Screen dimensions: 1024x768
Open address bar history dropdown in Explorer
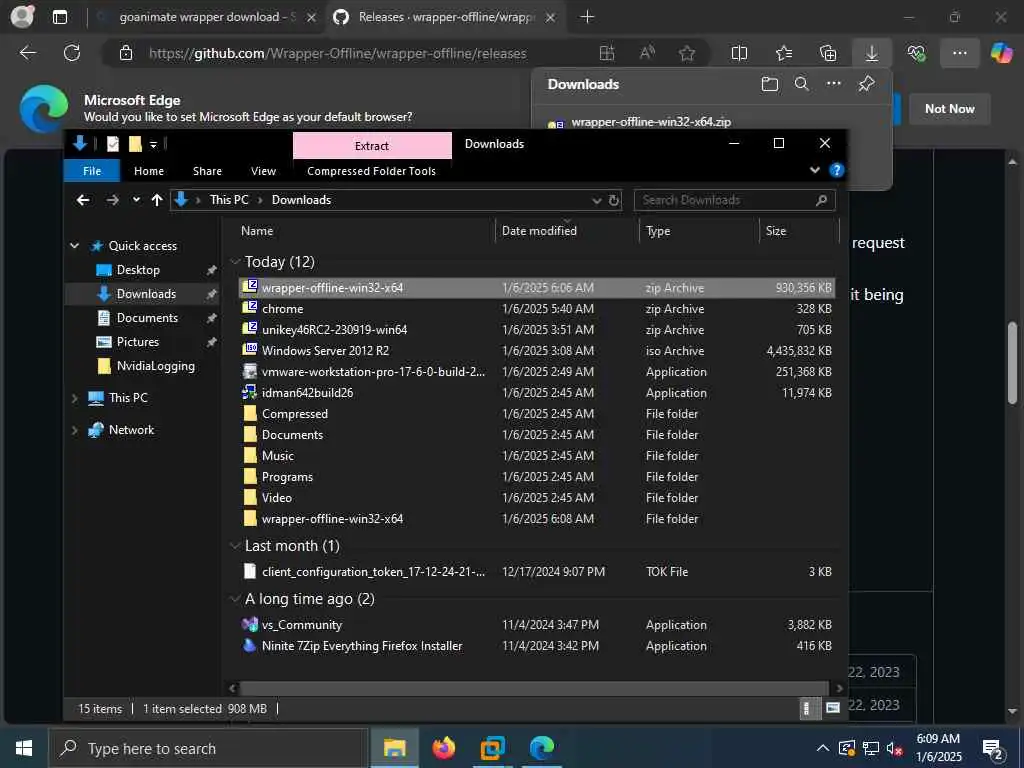(x=596, y=200)
